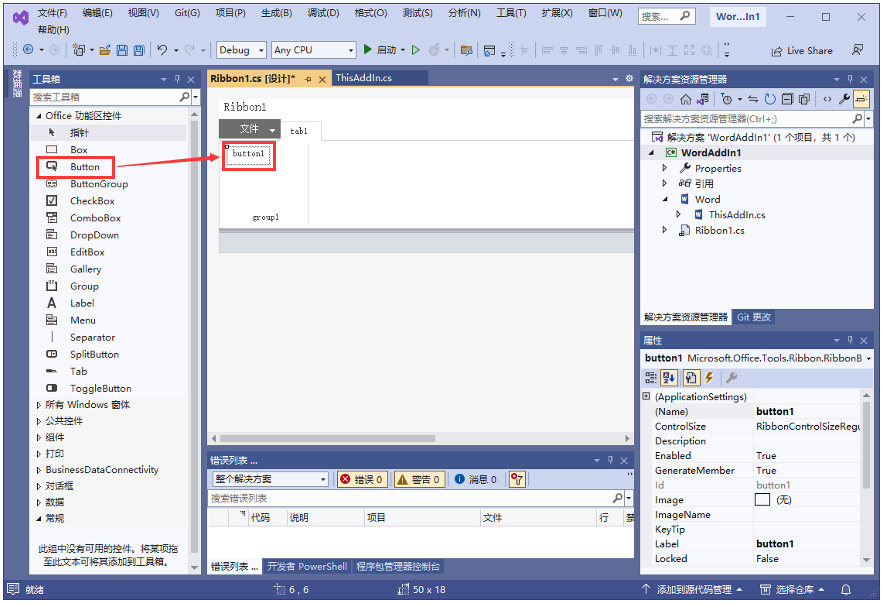The height and width of the screenshot is (605, 883).
Task: Click the Visual Studio logo icon
Action: [x=21, y=17]
